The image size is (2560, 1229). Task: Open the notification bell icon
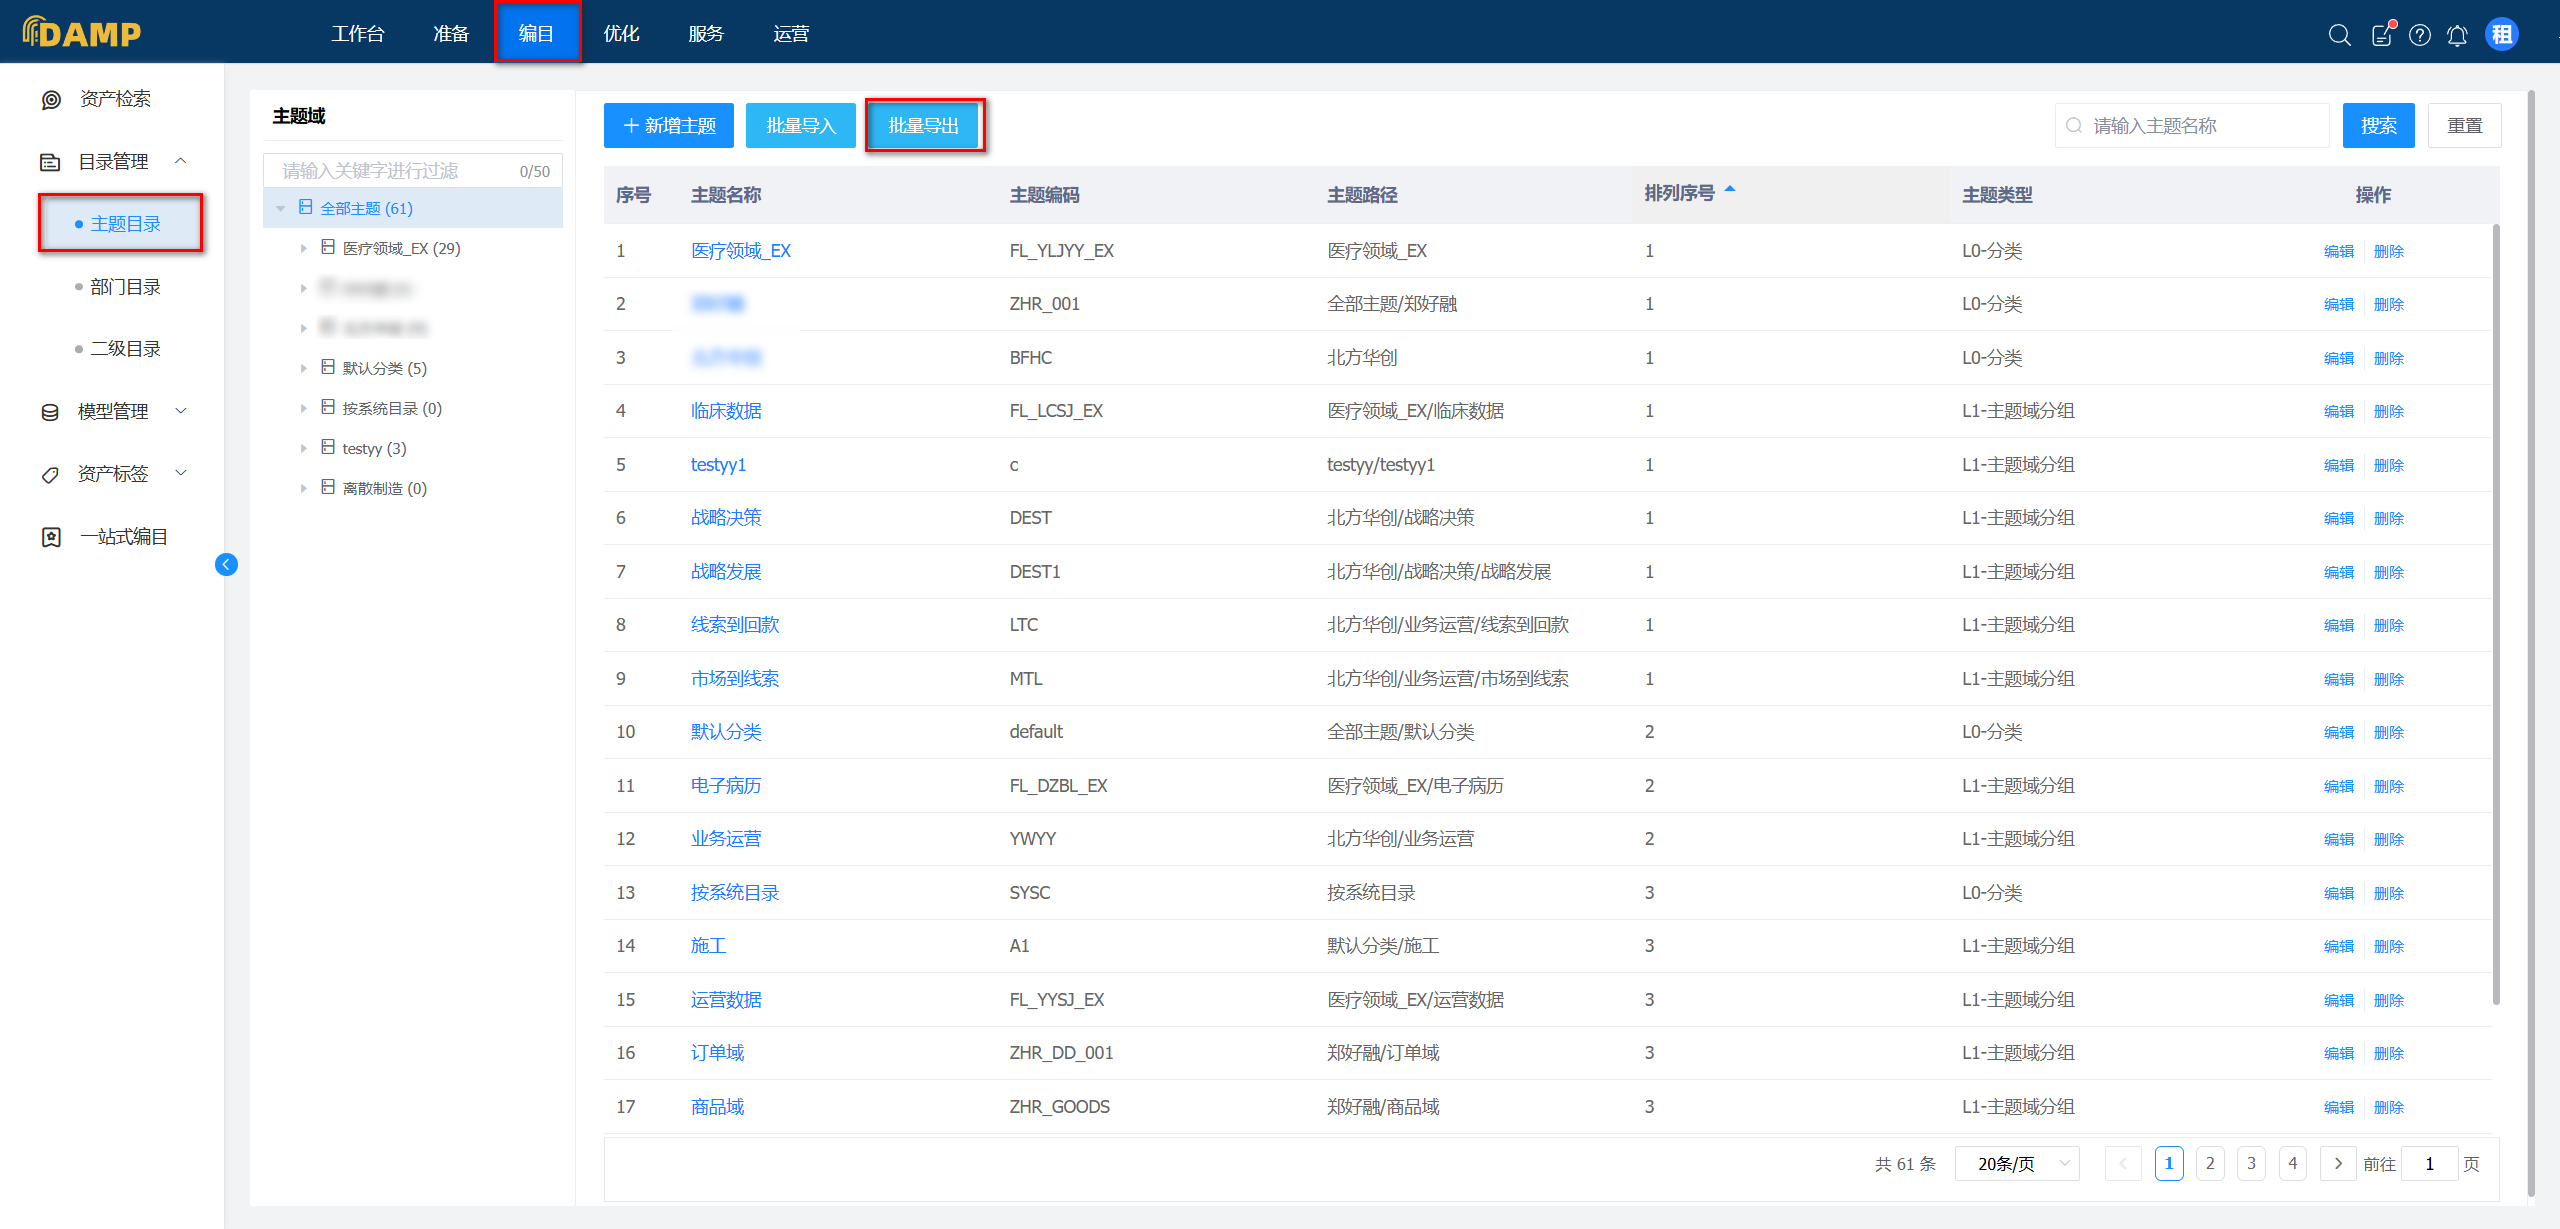pos(2457,35)
